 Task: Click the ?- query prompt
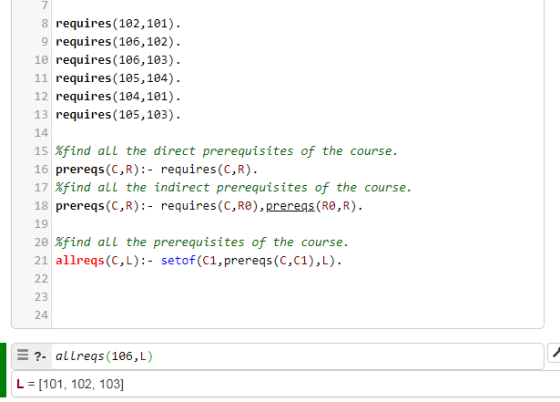pos(40,356)
